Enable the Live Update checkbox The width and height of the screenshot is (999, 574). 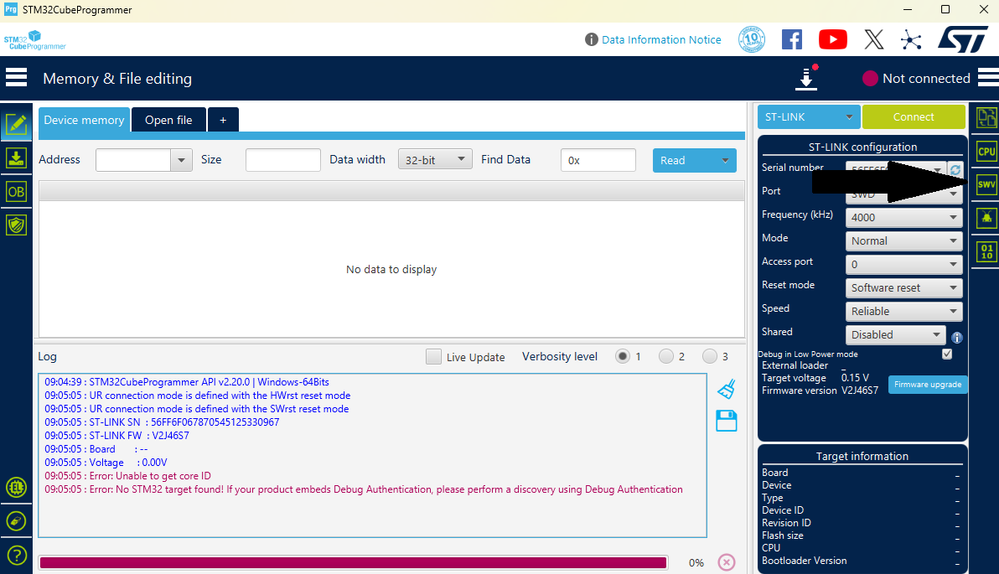[433, 357]
